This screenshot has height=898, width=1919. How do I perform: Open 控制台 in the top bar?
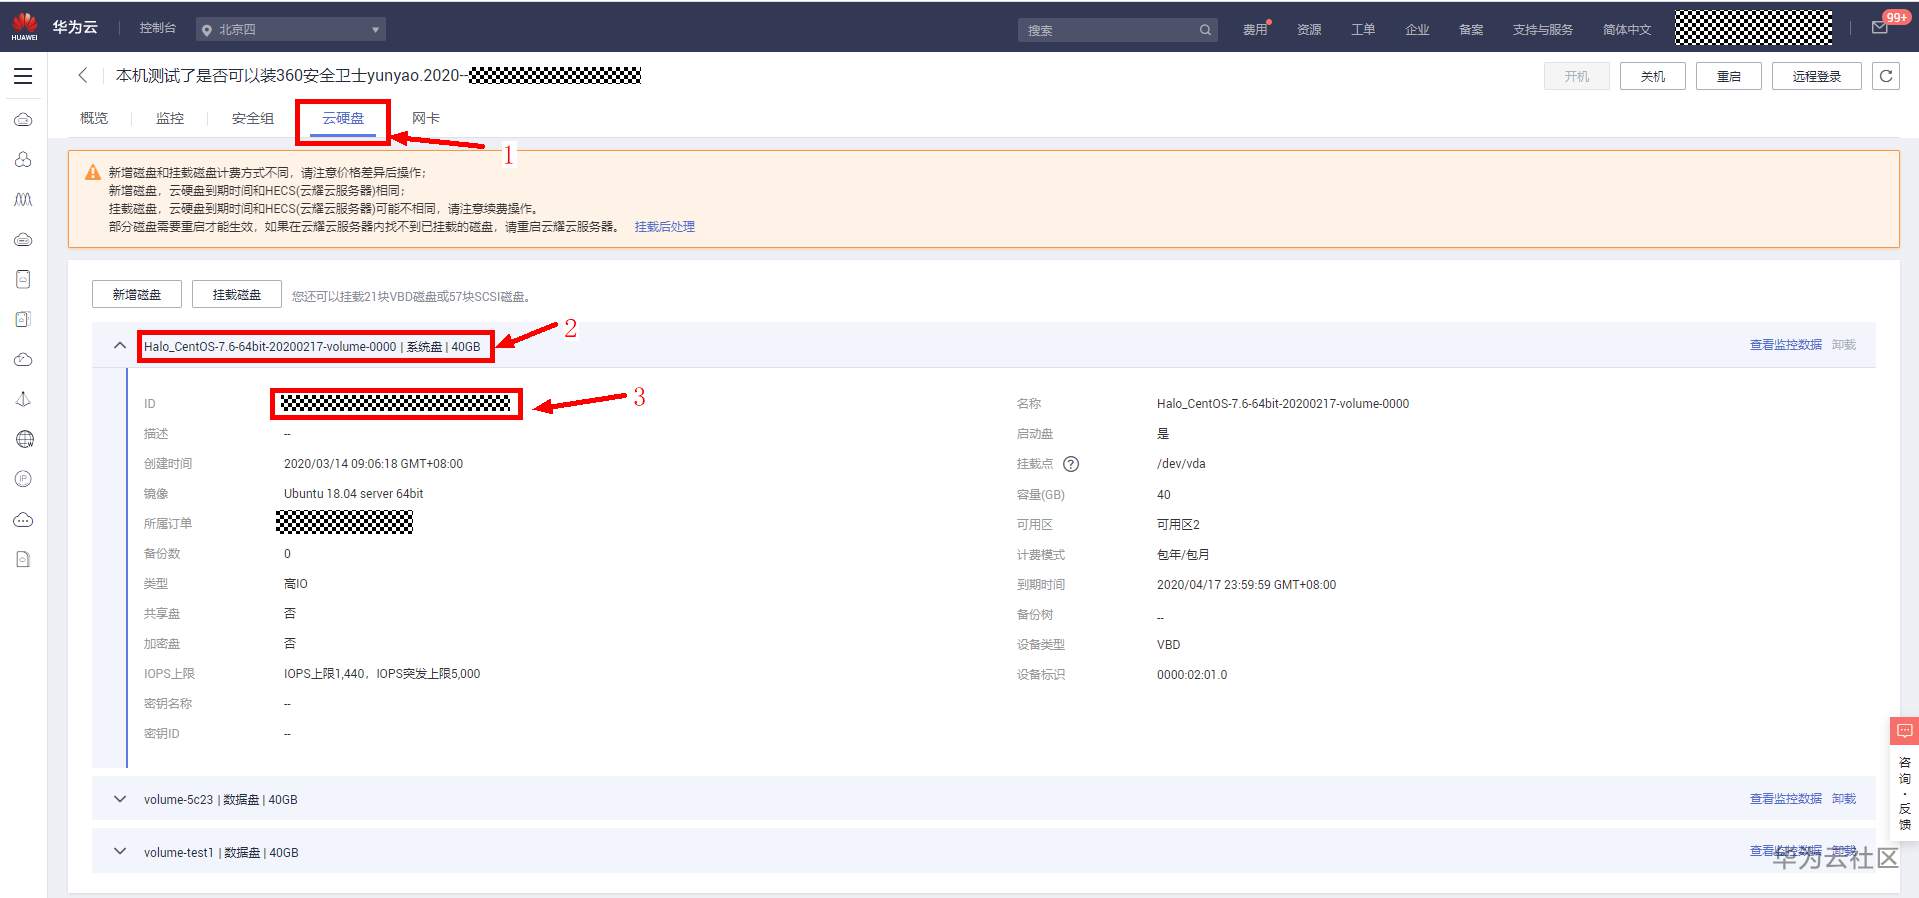pyautogui.click(x=158, y=28)
